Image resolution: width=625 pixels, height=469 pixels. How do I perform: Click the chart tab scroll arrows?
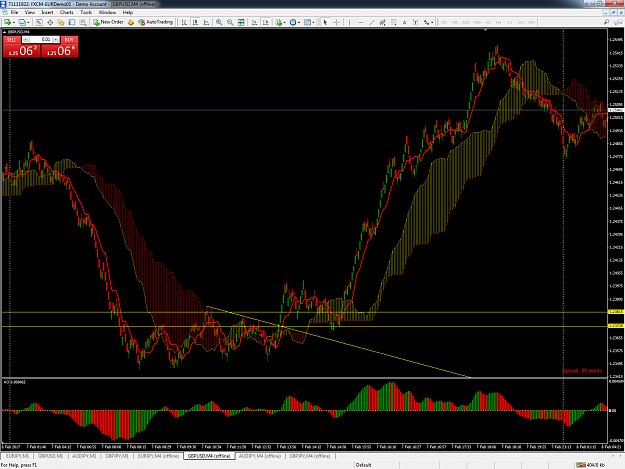619,455
